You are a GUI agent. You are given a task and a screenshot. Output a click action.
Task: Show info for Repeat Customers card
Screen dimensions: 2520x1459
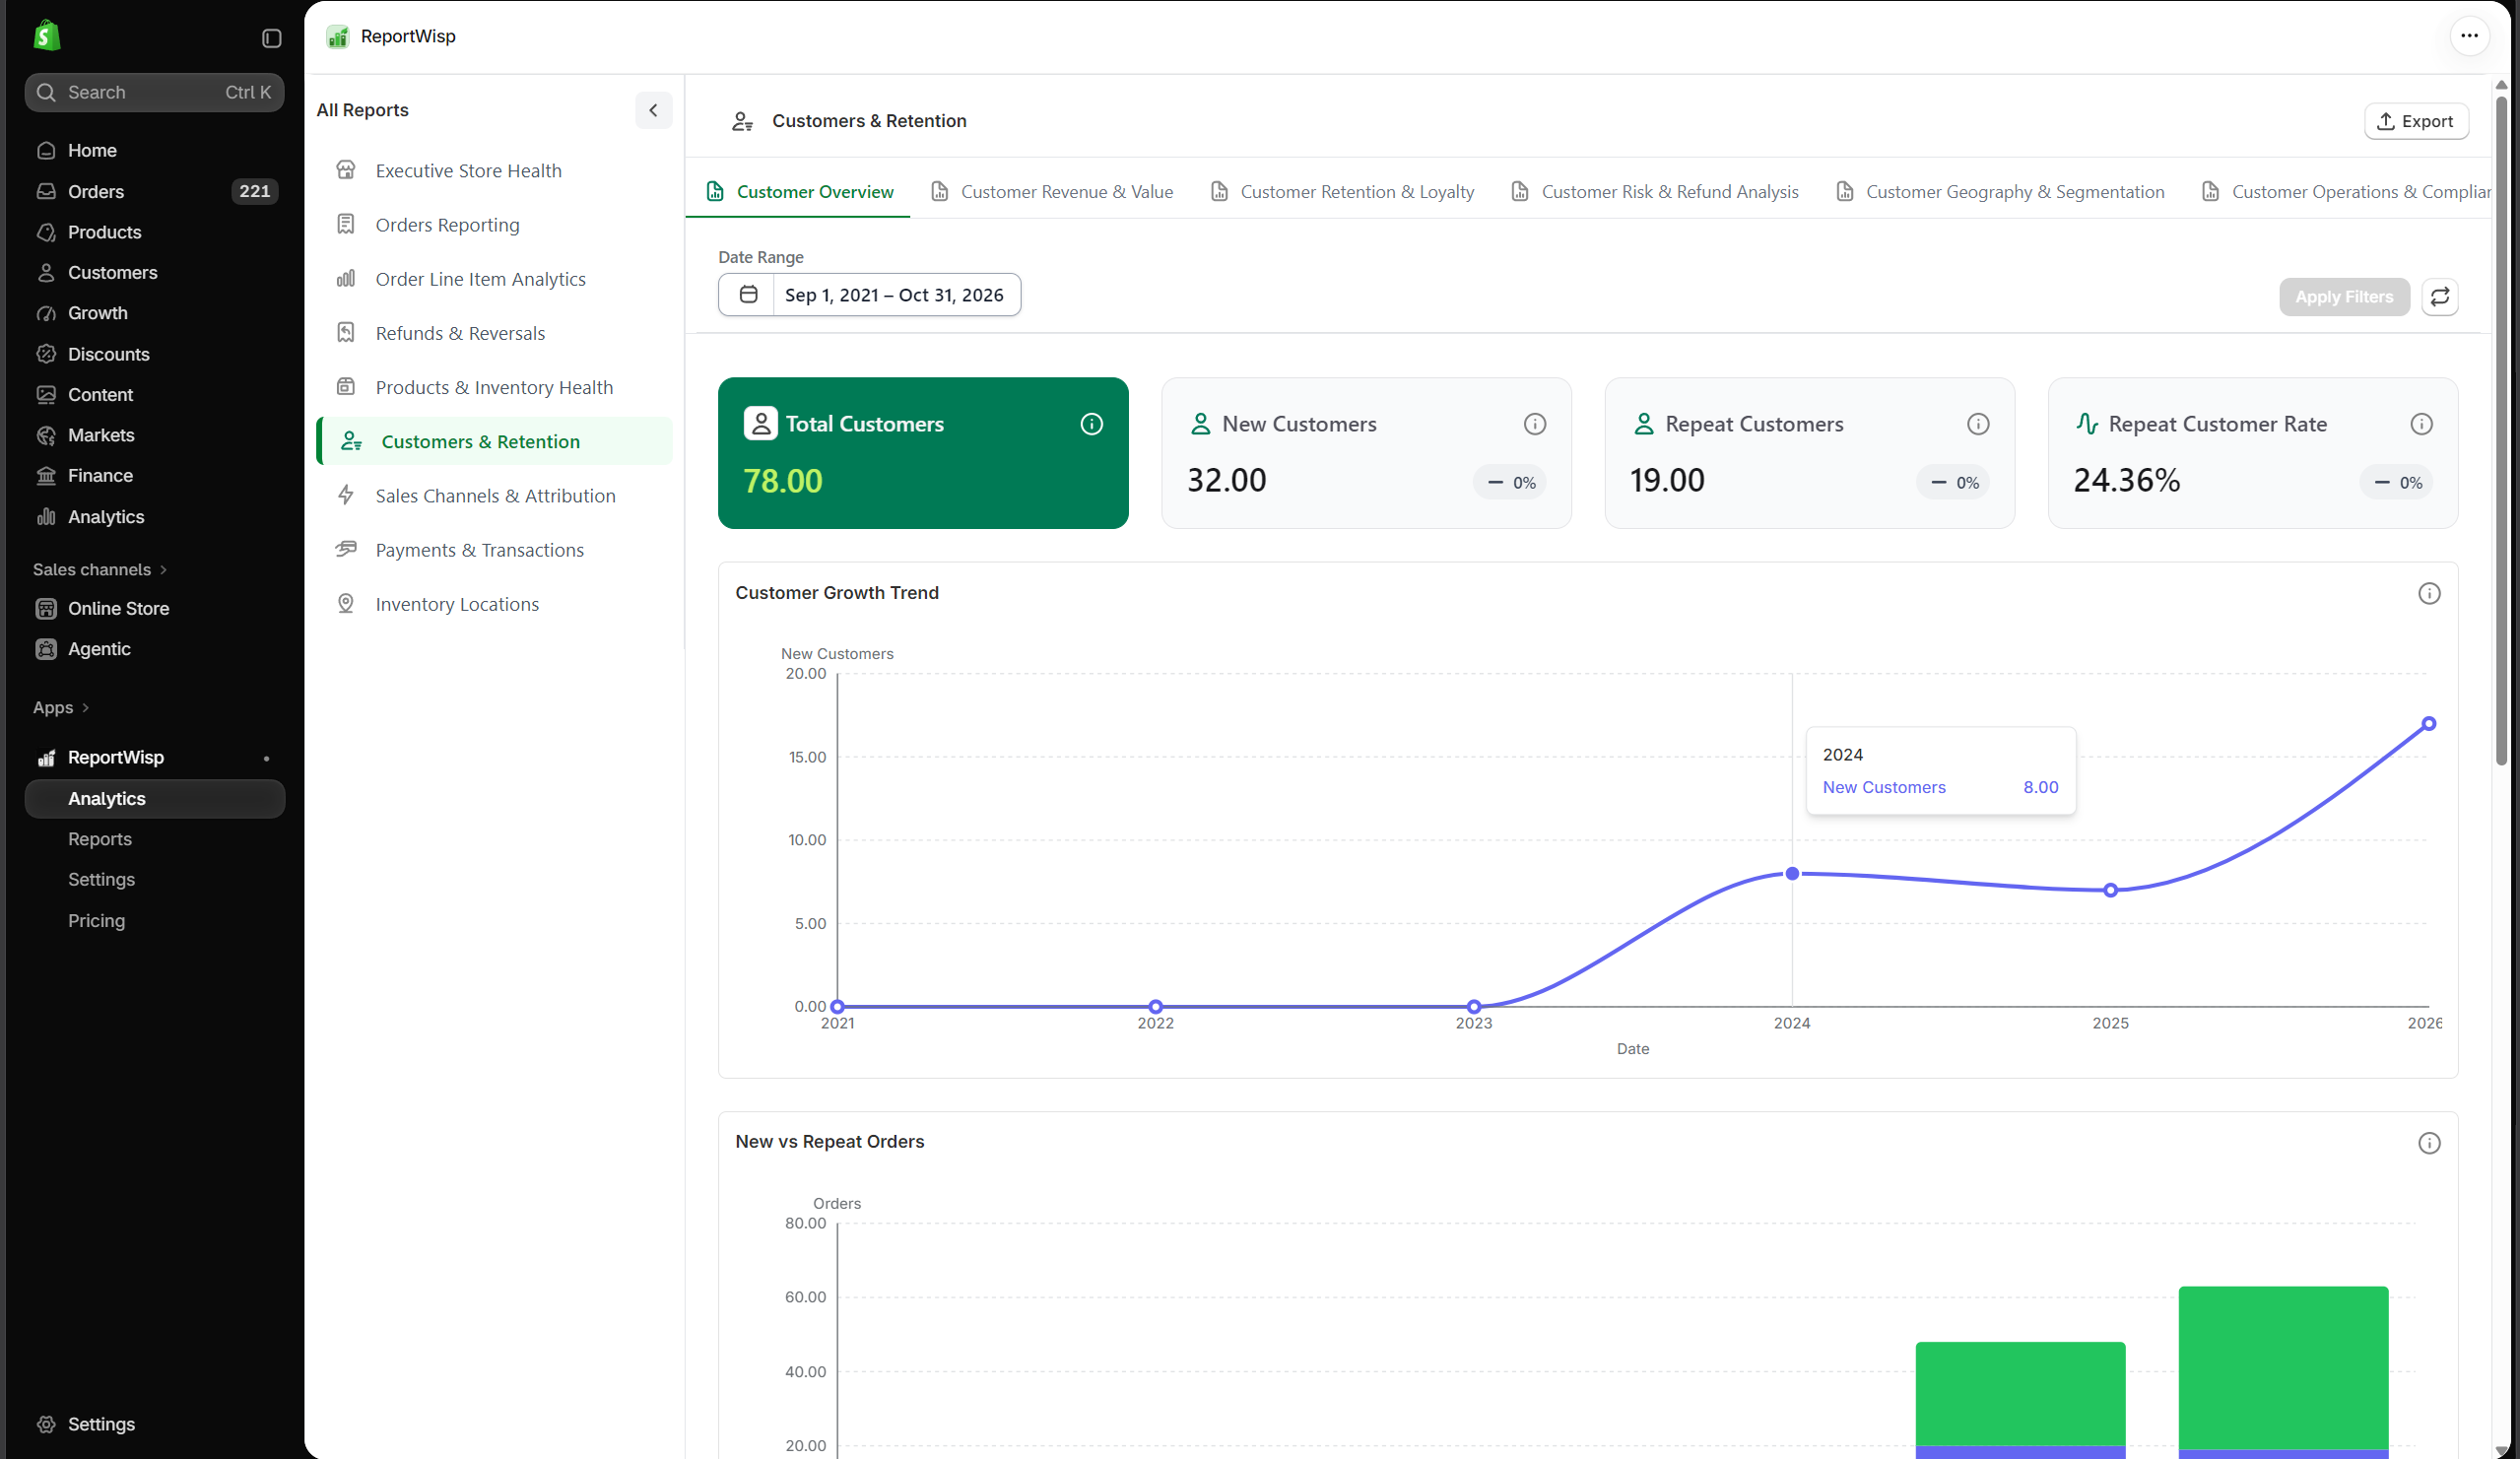click(1978, 424)
